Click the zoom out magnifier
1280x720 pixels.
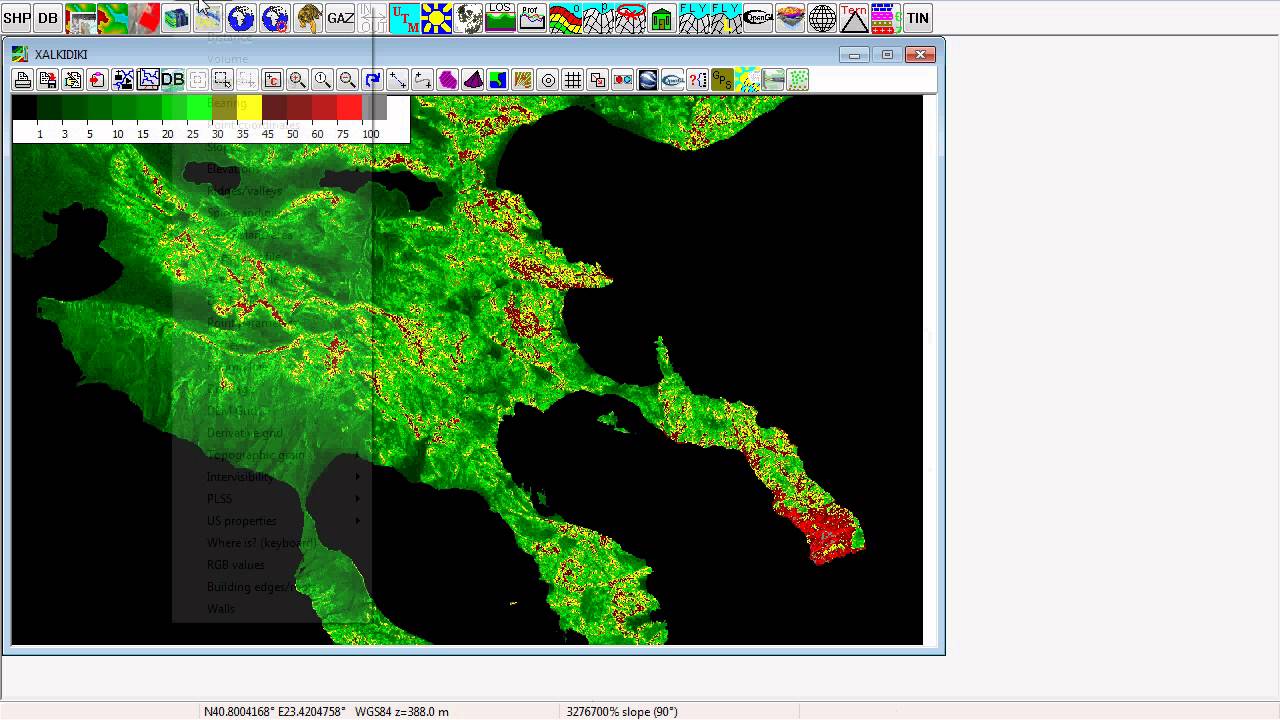point(347,80)
